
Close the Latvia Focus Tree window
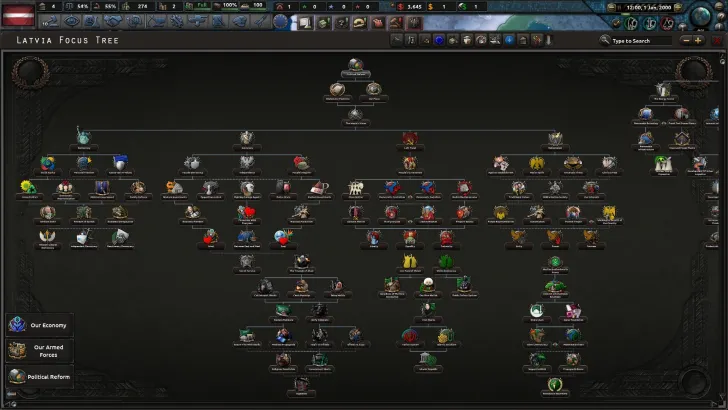(715, 41)
